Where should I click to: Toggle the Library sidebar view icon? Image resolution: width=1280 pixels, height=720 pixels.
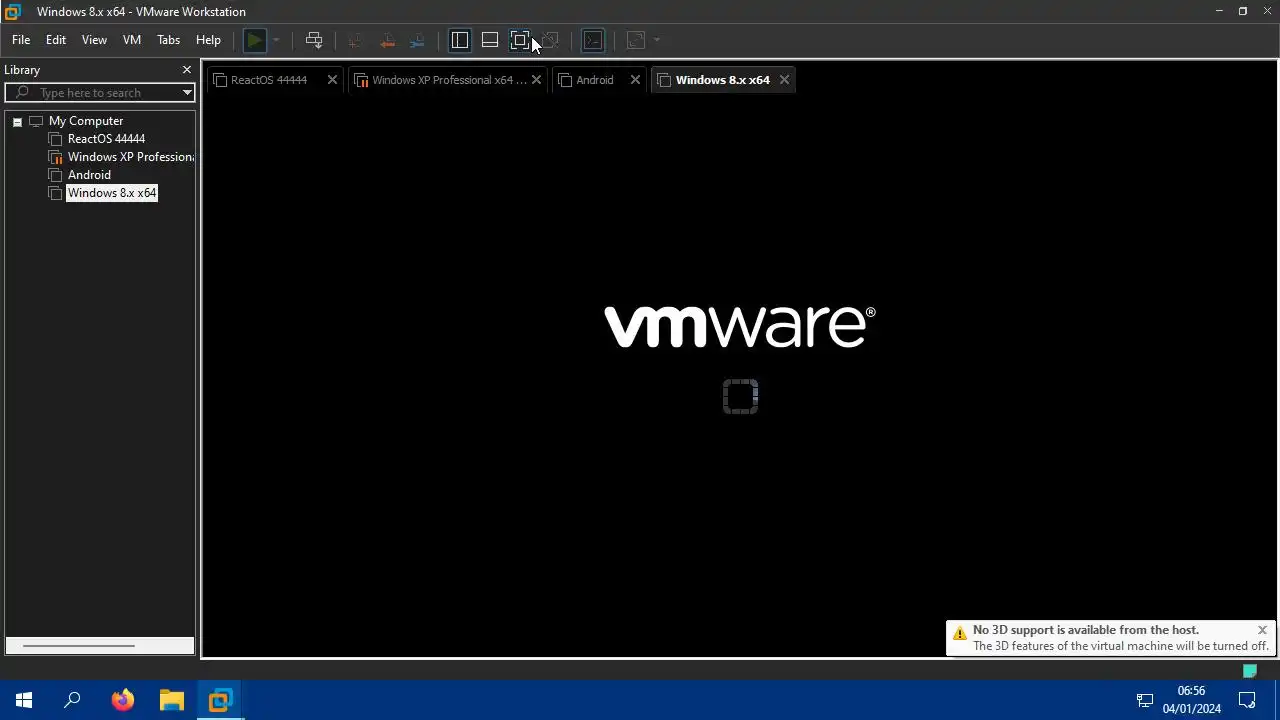point(460,40)
